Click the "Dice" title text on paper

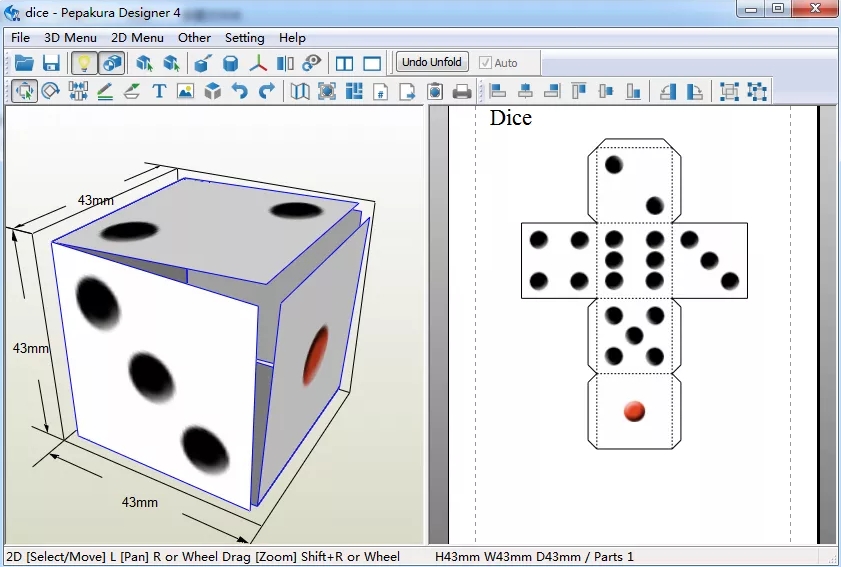511,118
